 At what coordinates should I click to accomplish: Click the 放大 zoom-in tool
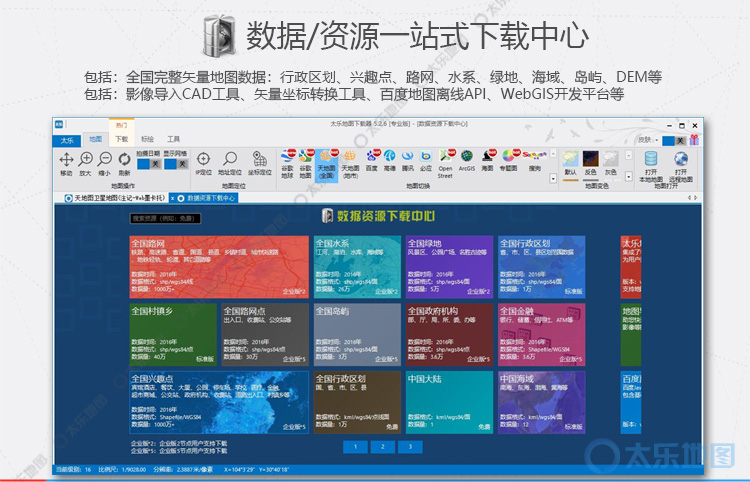coord(86,164)
